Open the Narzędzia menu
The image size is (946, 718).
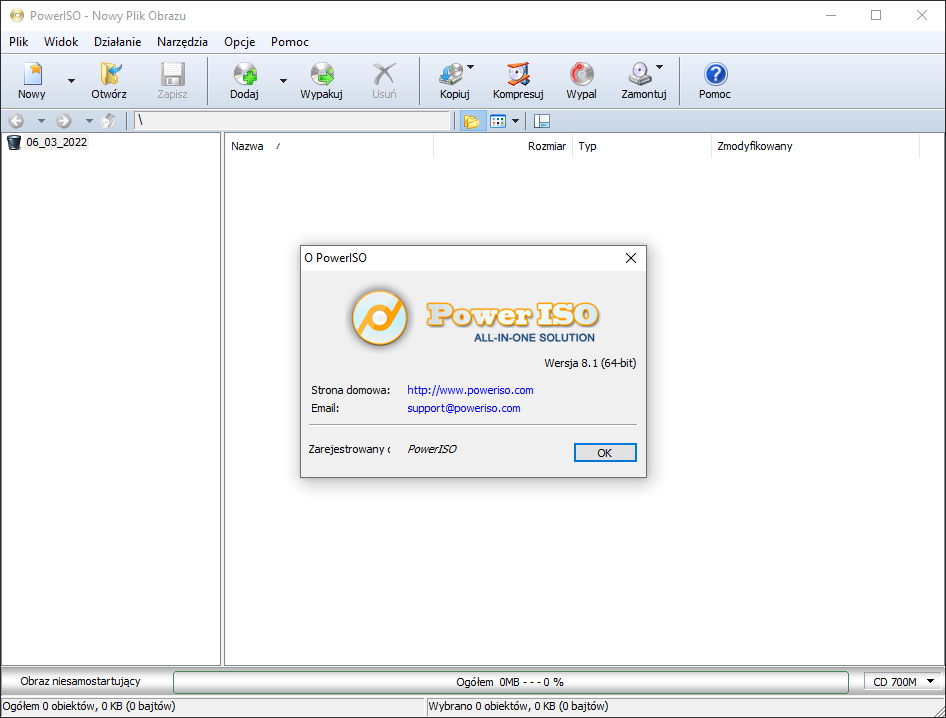pyautogui.click(x=182, y=42)
